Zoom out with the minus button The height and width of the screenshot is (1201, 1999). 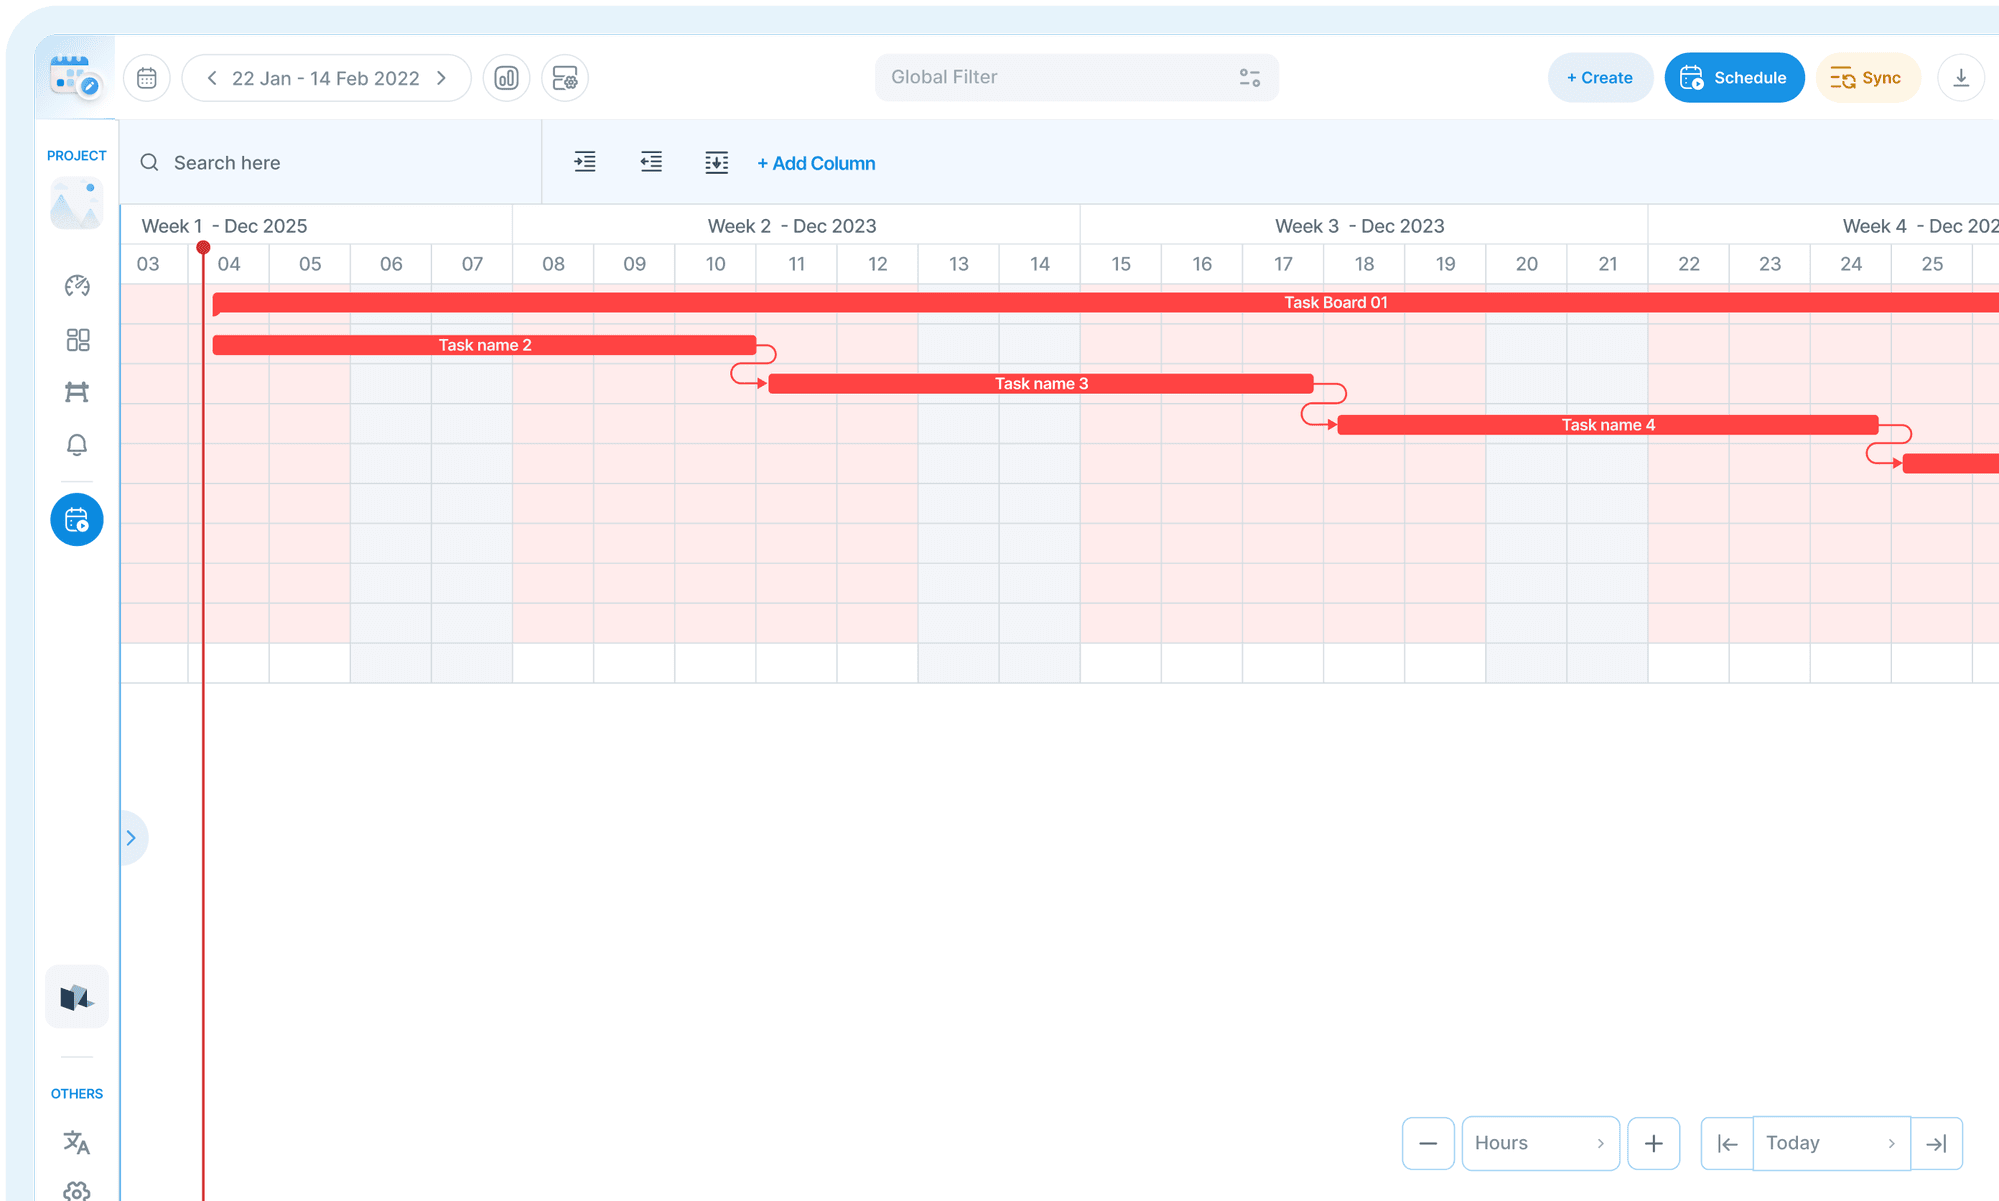tap(1428, 1143)
